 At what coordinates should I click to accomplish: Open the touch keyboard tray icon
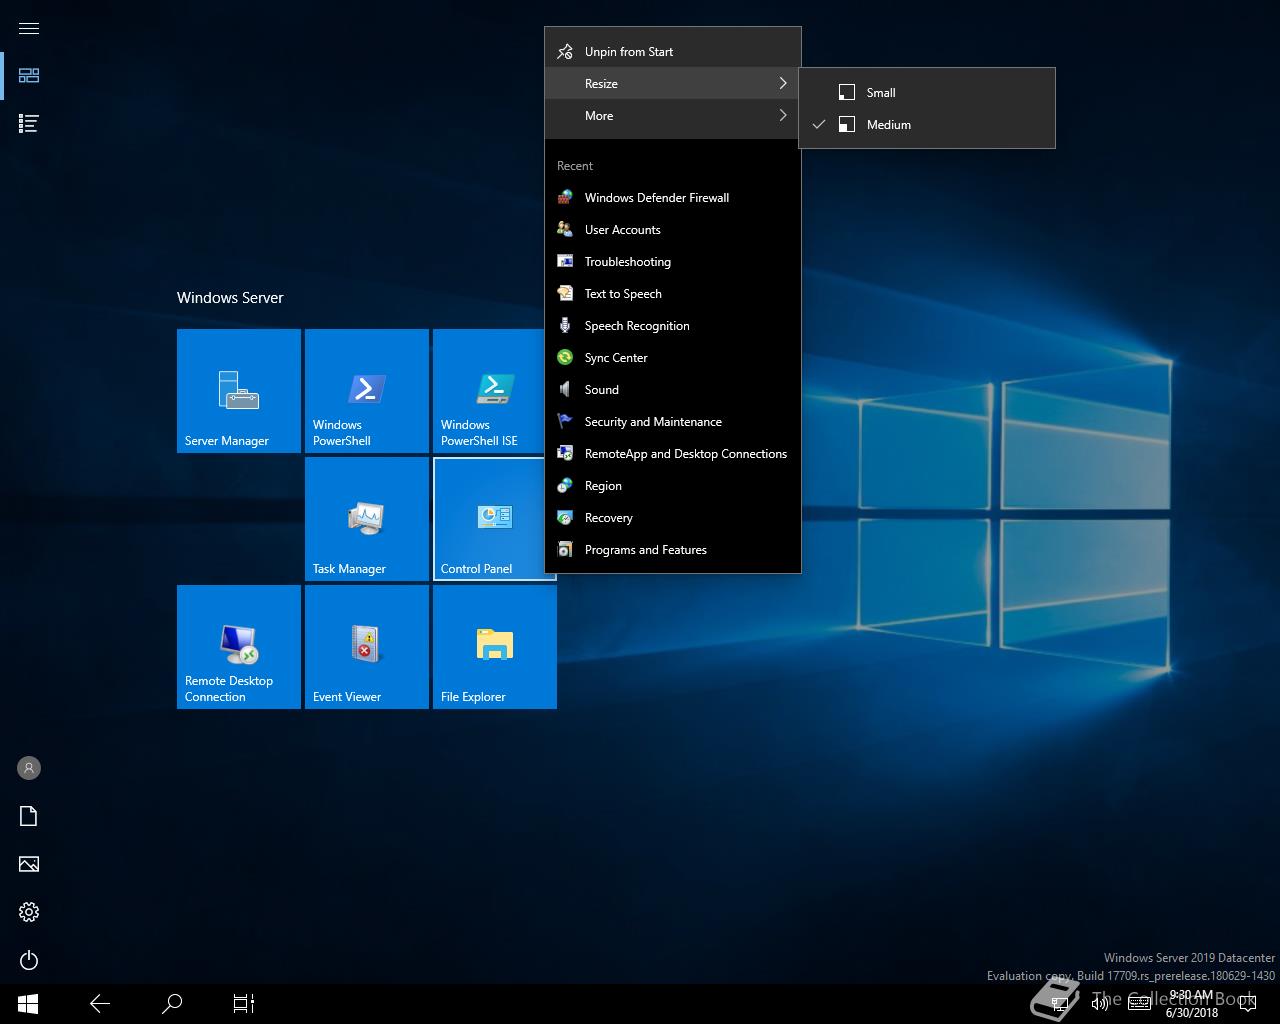1138,1004
